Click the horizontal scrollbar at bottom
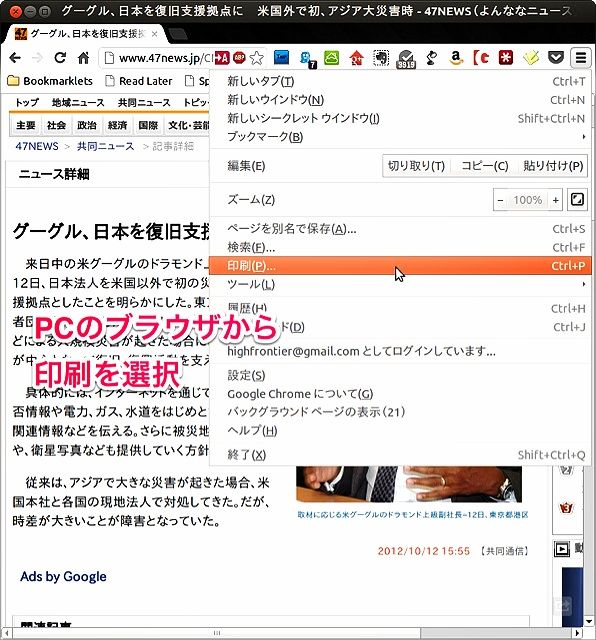The height and width of the screenshot is (640, 596). pos(216,633)
